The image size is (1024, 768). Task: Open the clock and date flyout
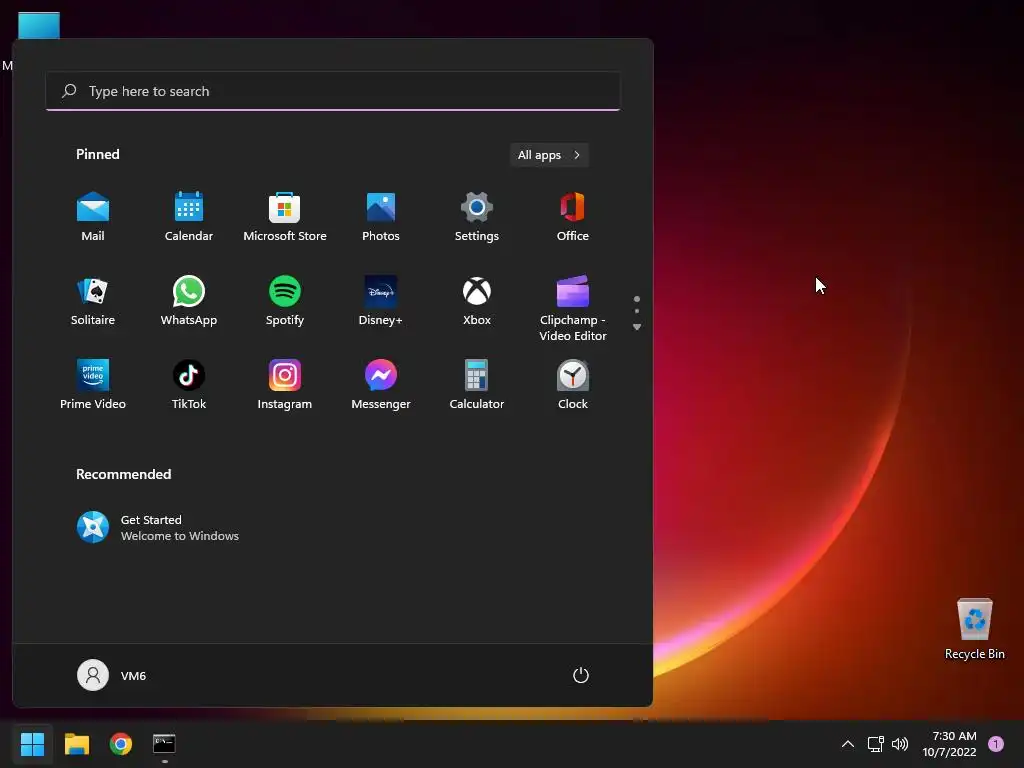pos(949,744)
